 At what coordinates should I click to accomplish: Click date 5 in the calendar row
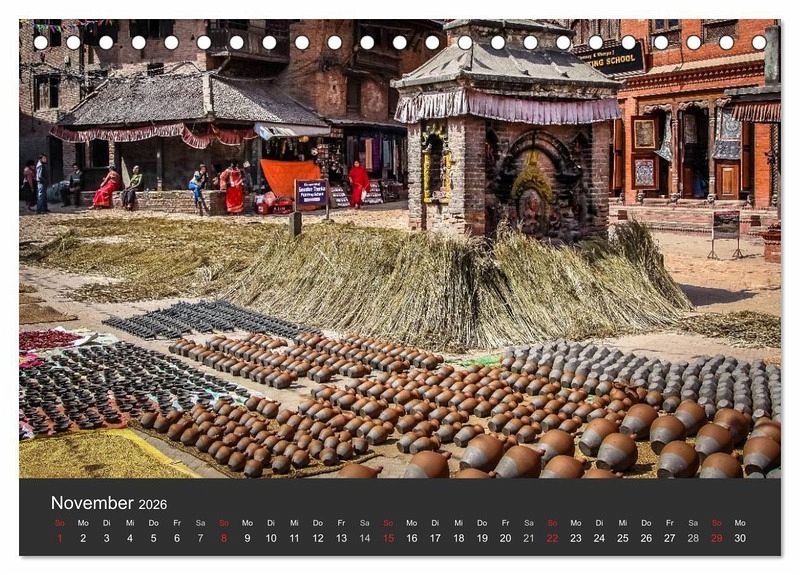[x=153, y=538]
